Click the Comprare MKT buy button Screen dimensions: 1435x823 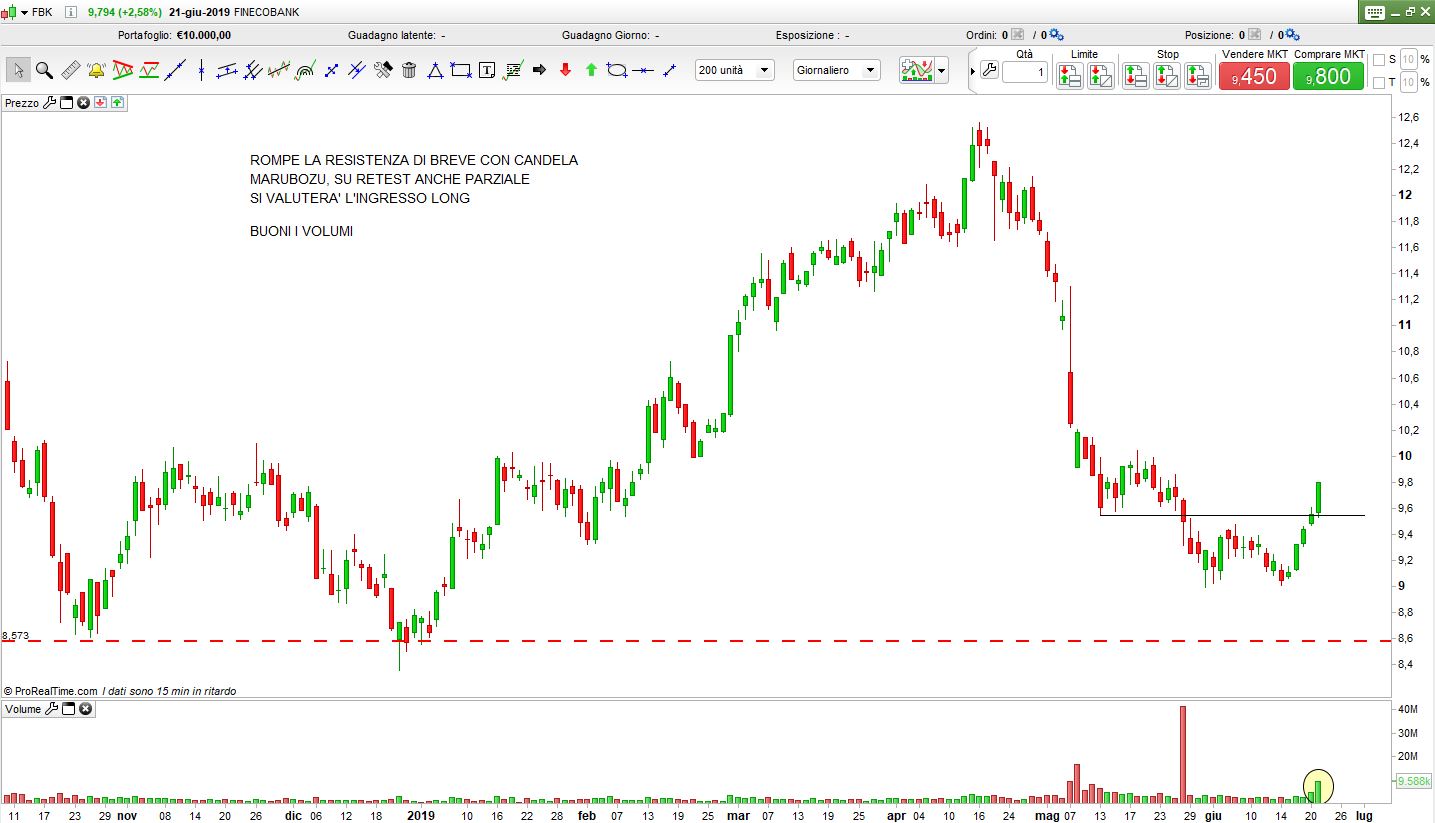[1328, 76]
